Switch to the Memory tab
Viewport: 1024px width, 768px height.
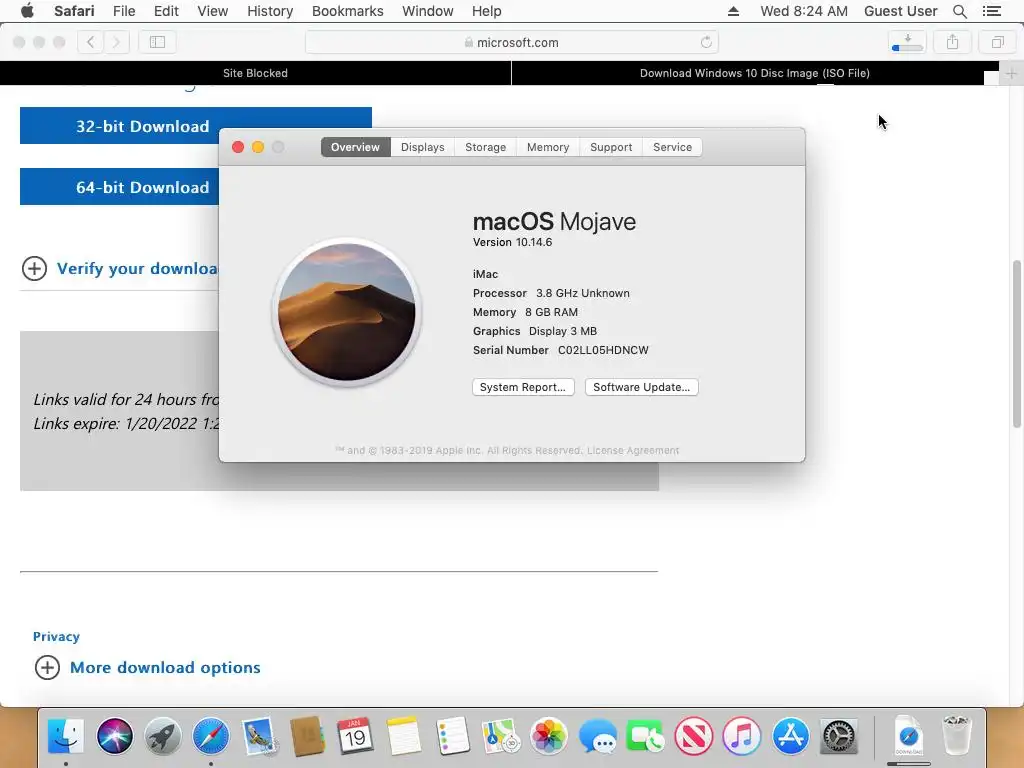point(548,147)
